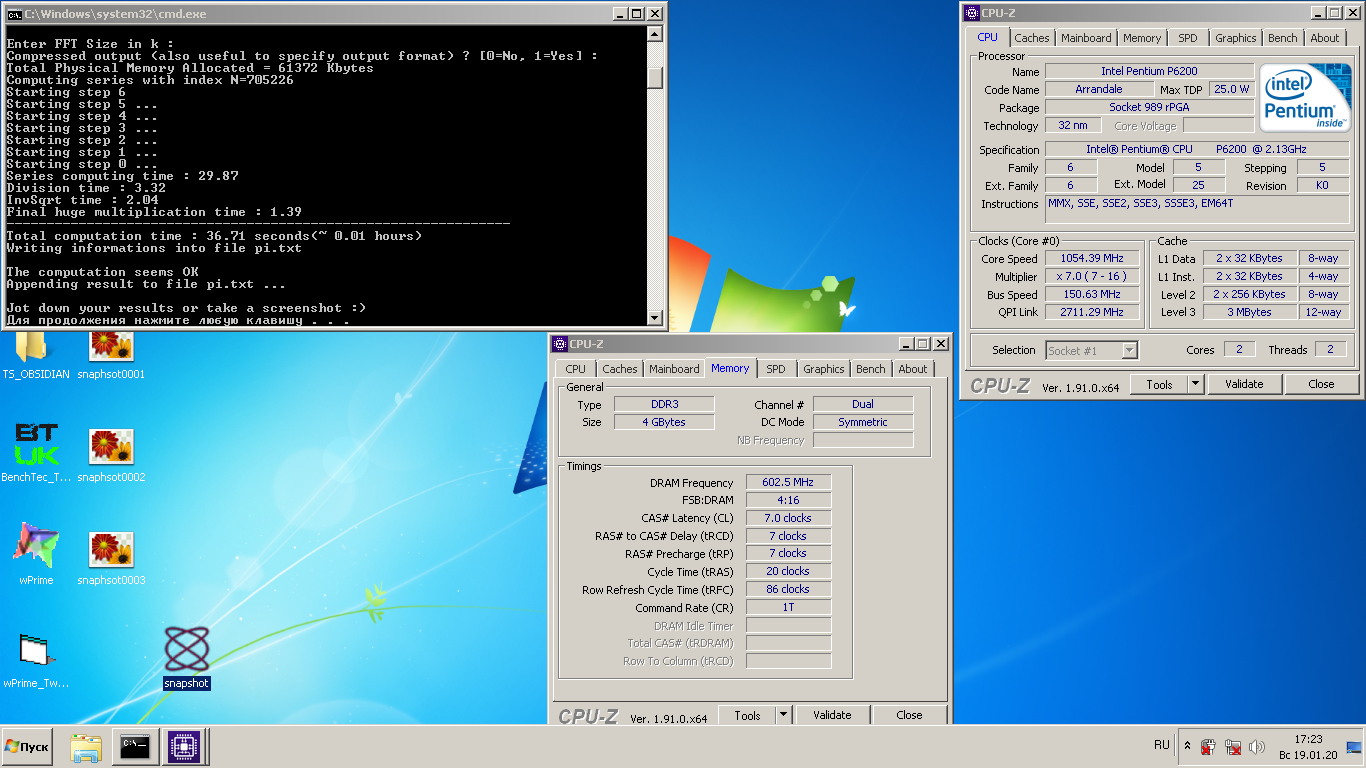Expand the Tools dropdown arrow in the CPU-Z Memory window
1366x768 pixels.
pyautogui.click(x=784, y=715)
